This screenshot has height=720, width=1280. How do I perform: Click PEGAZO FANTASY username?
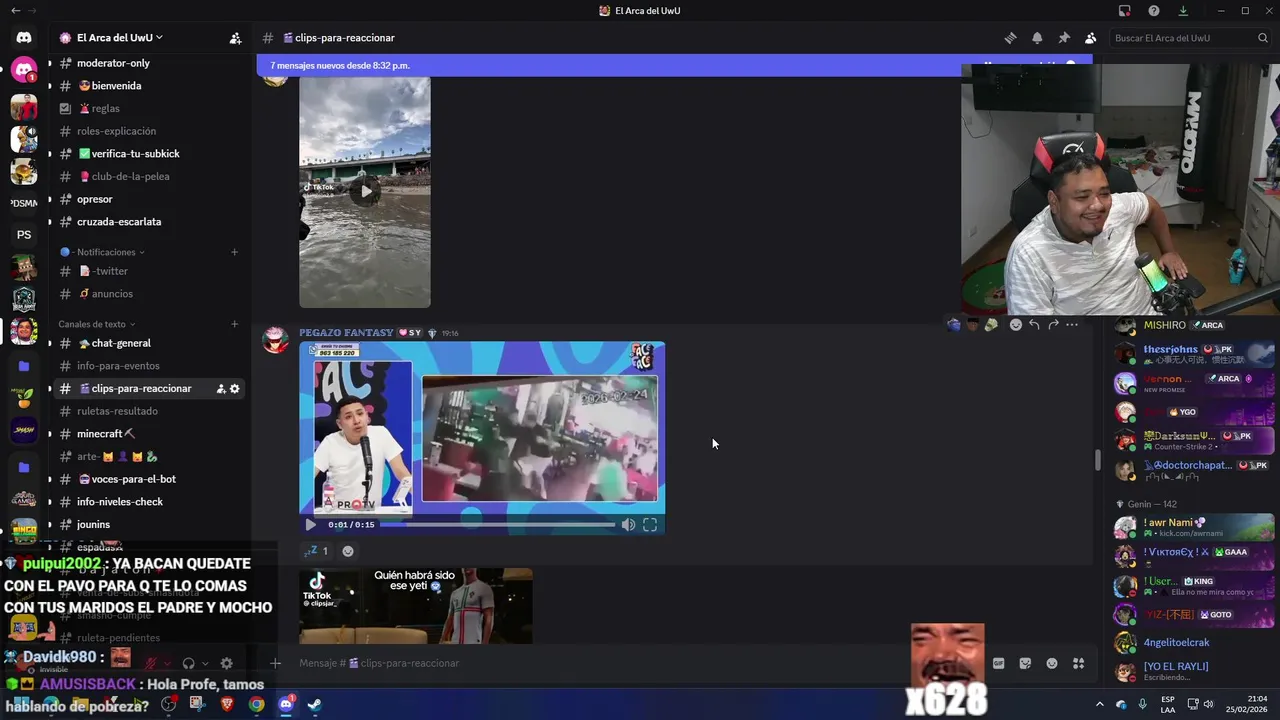[x=346, y=333]
